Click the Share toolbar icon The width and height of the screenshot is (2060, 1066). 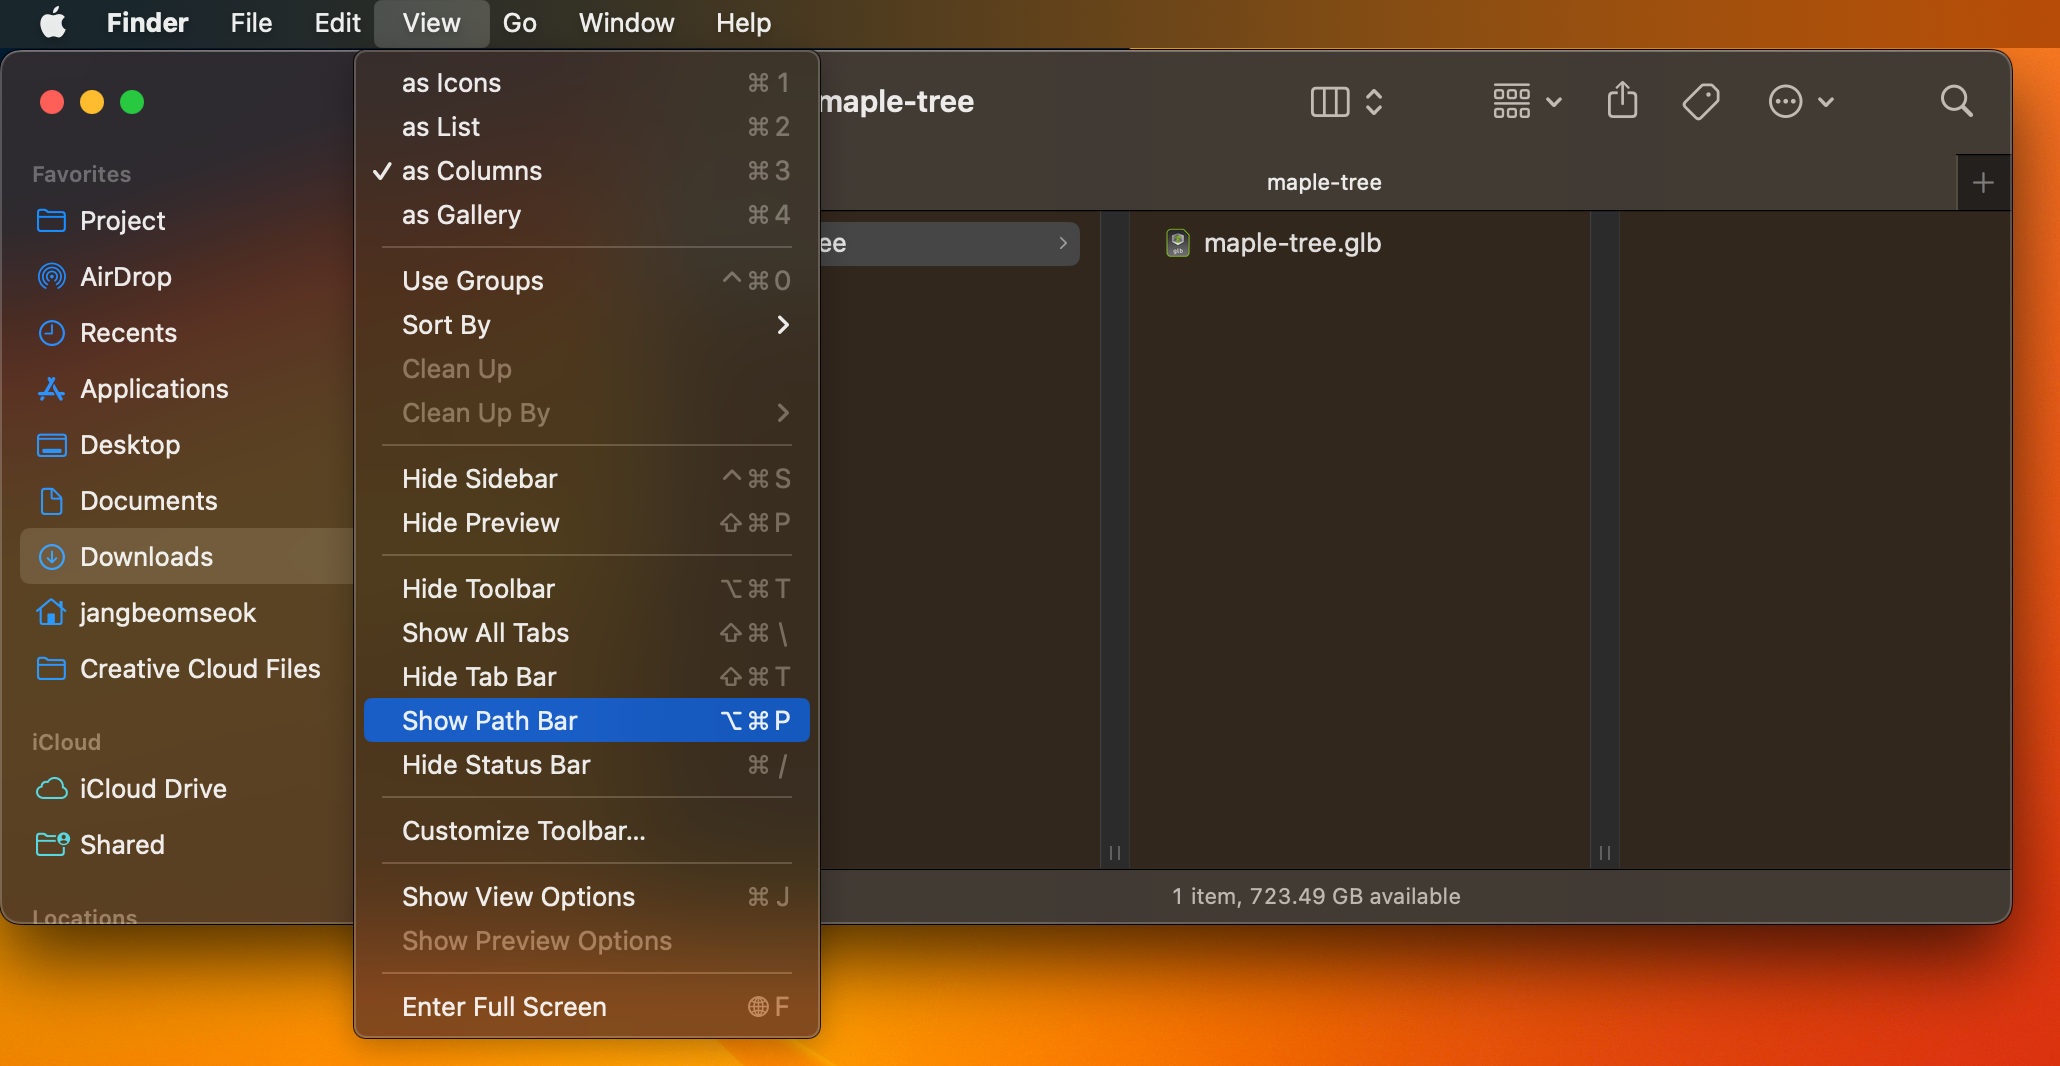point(1622,101)
